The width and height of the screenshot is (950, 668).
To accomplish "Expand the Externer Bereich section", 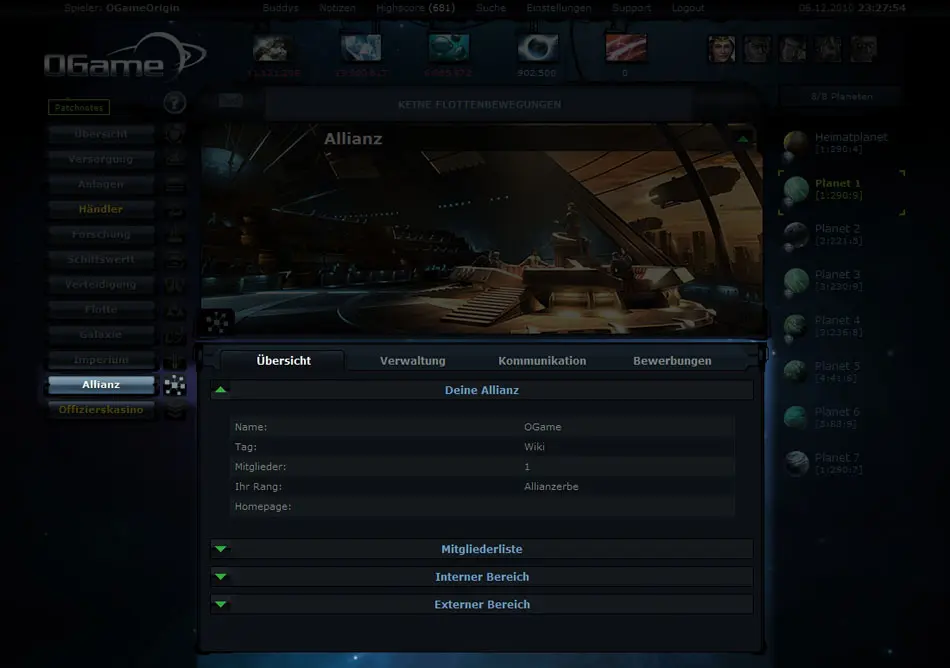I will [221, 604].
